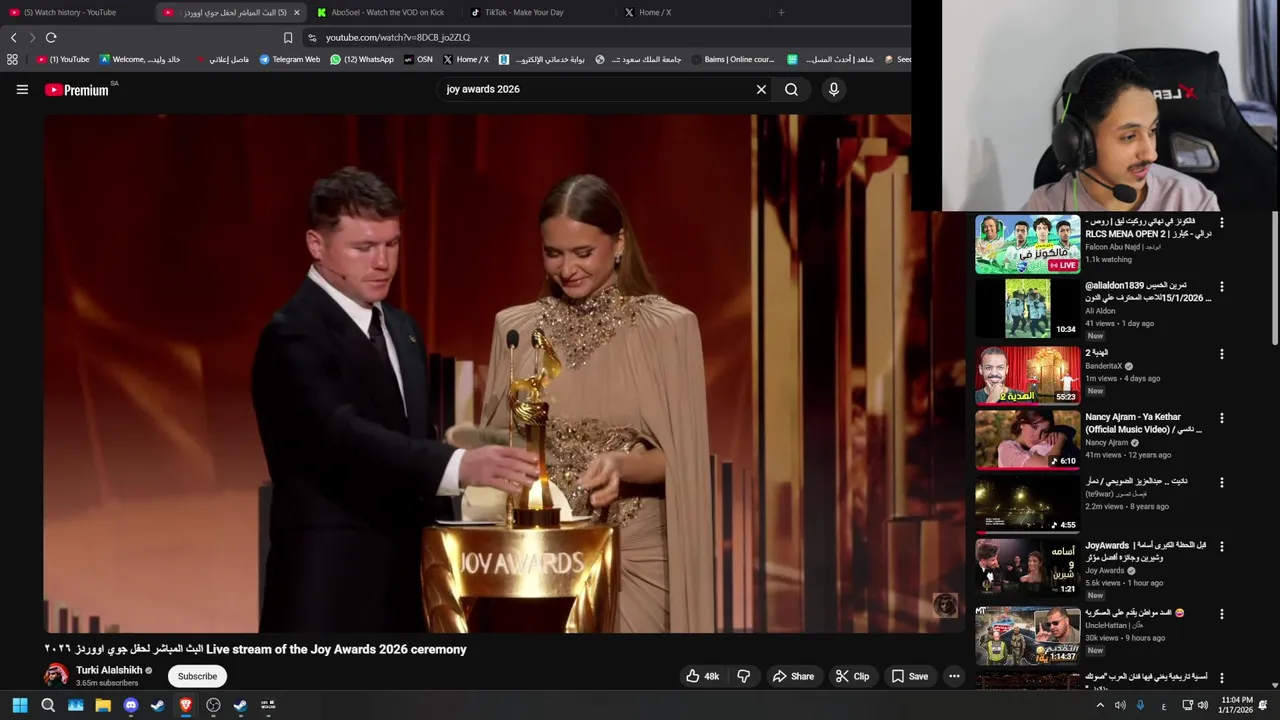
Task: Click the address bar URL youtube.com/watch
Action: [397, 37]
